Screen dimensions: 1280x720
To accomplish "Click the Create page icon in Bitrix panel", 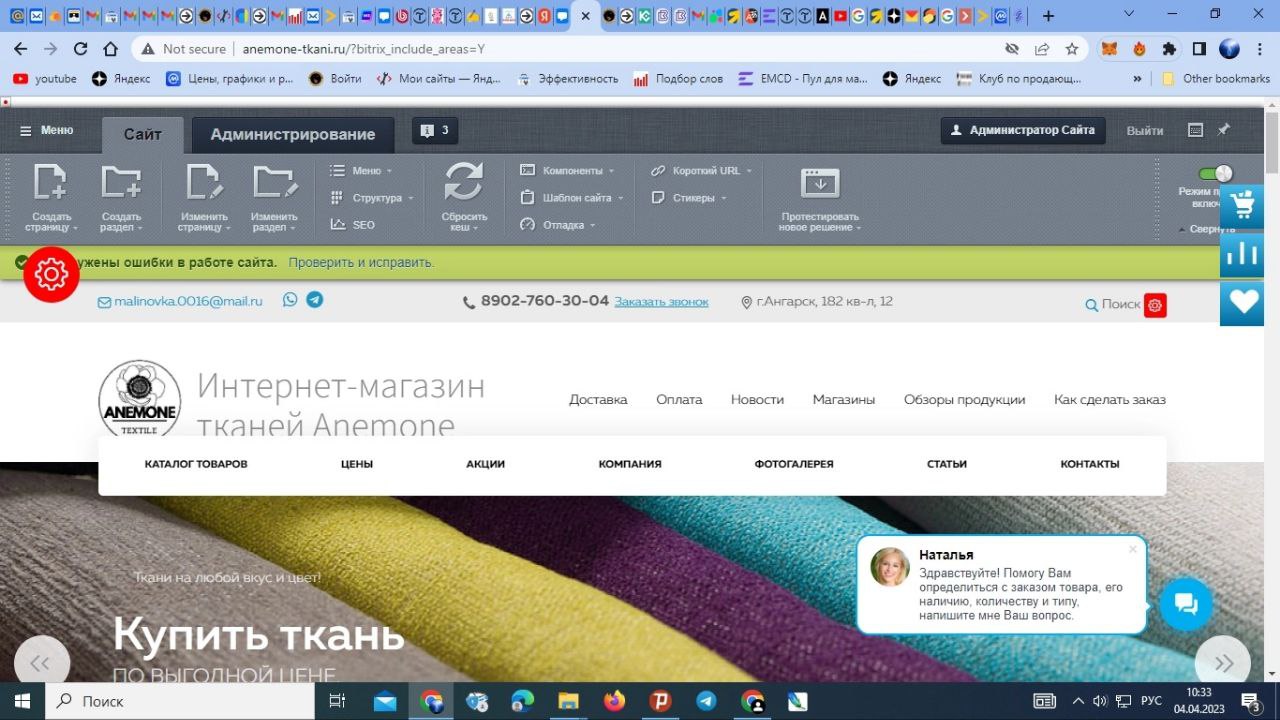I will pyautogui.click(x=50, y=183).
